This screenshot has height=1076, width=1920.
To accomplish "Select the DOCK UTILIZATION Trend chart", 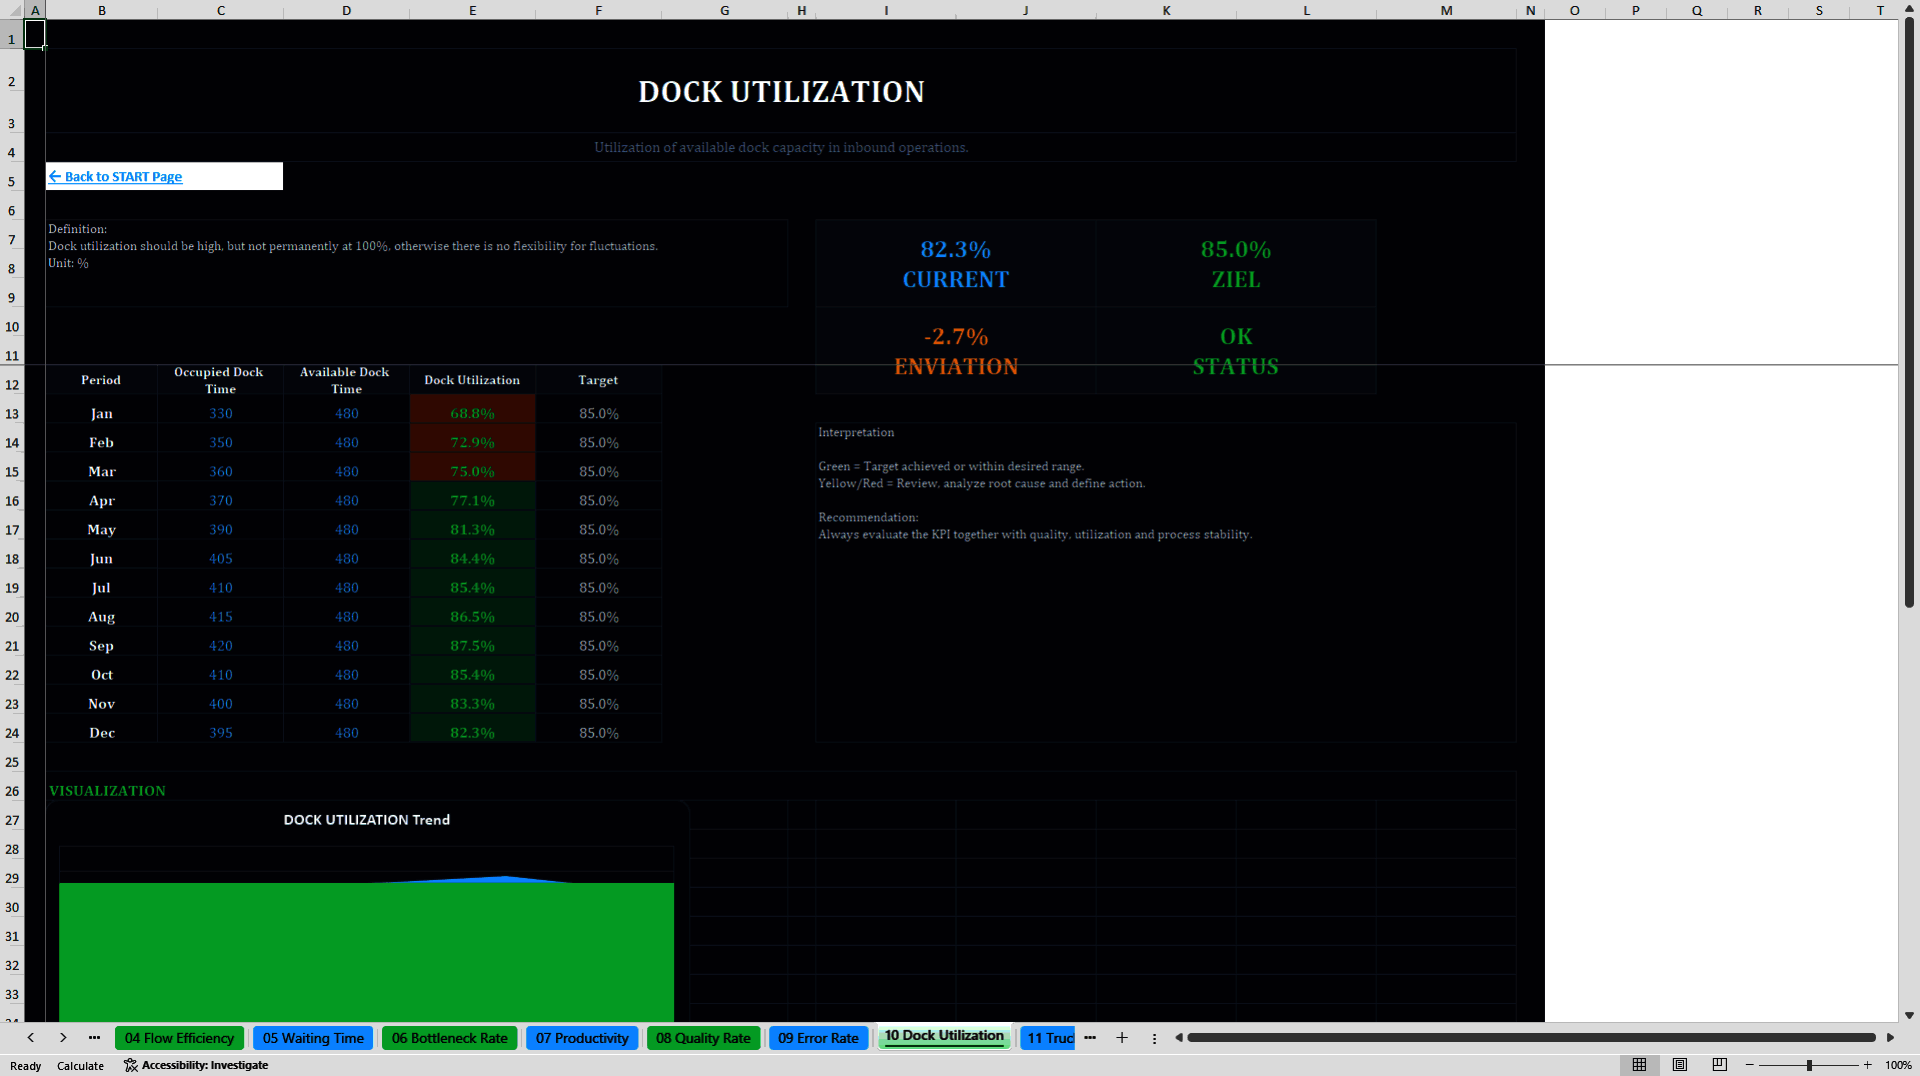I will click(x=366, y=912).
